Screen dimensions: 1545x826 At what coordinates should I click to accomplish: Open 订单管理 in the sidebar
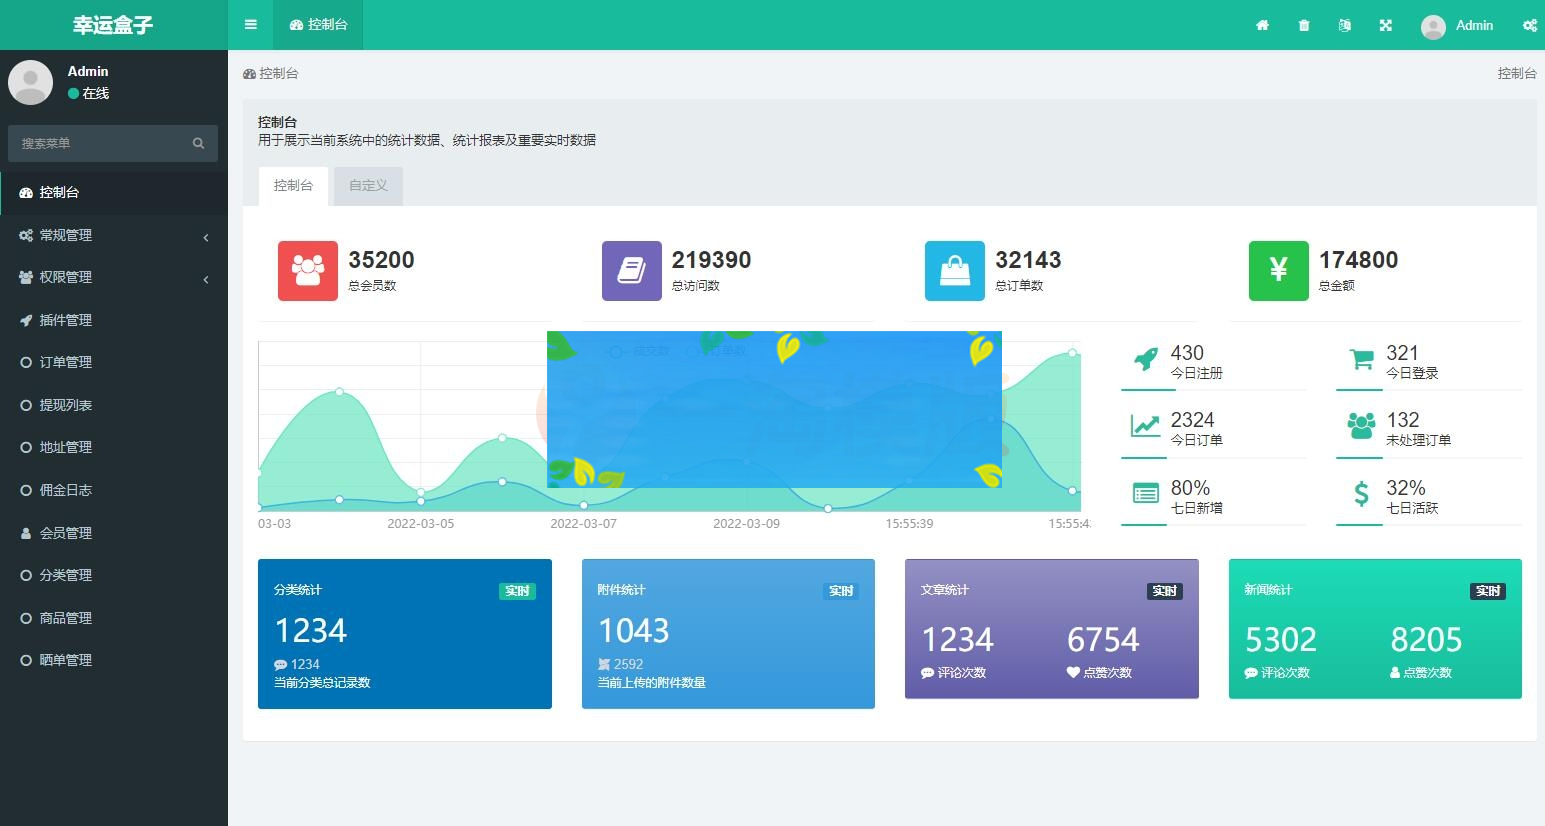point(66,363)
